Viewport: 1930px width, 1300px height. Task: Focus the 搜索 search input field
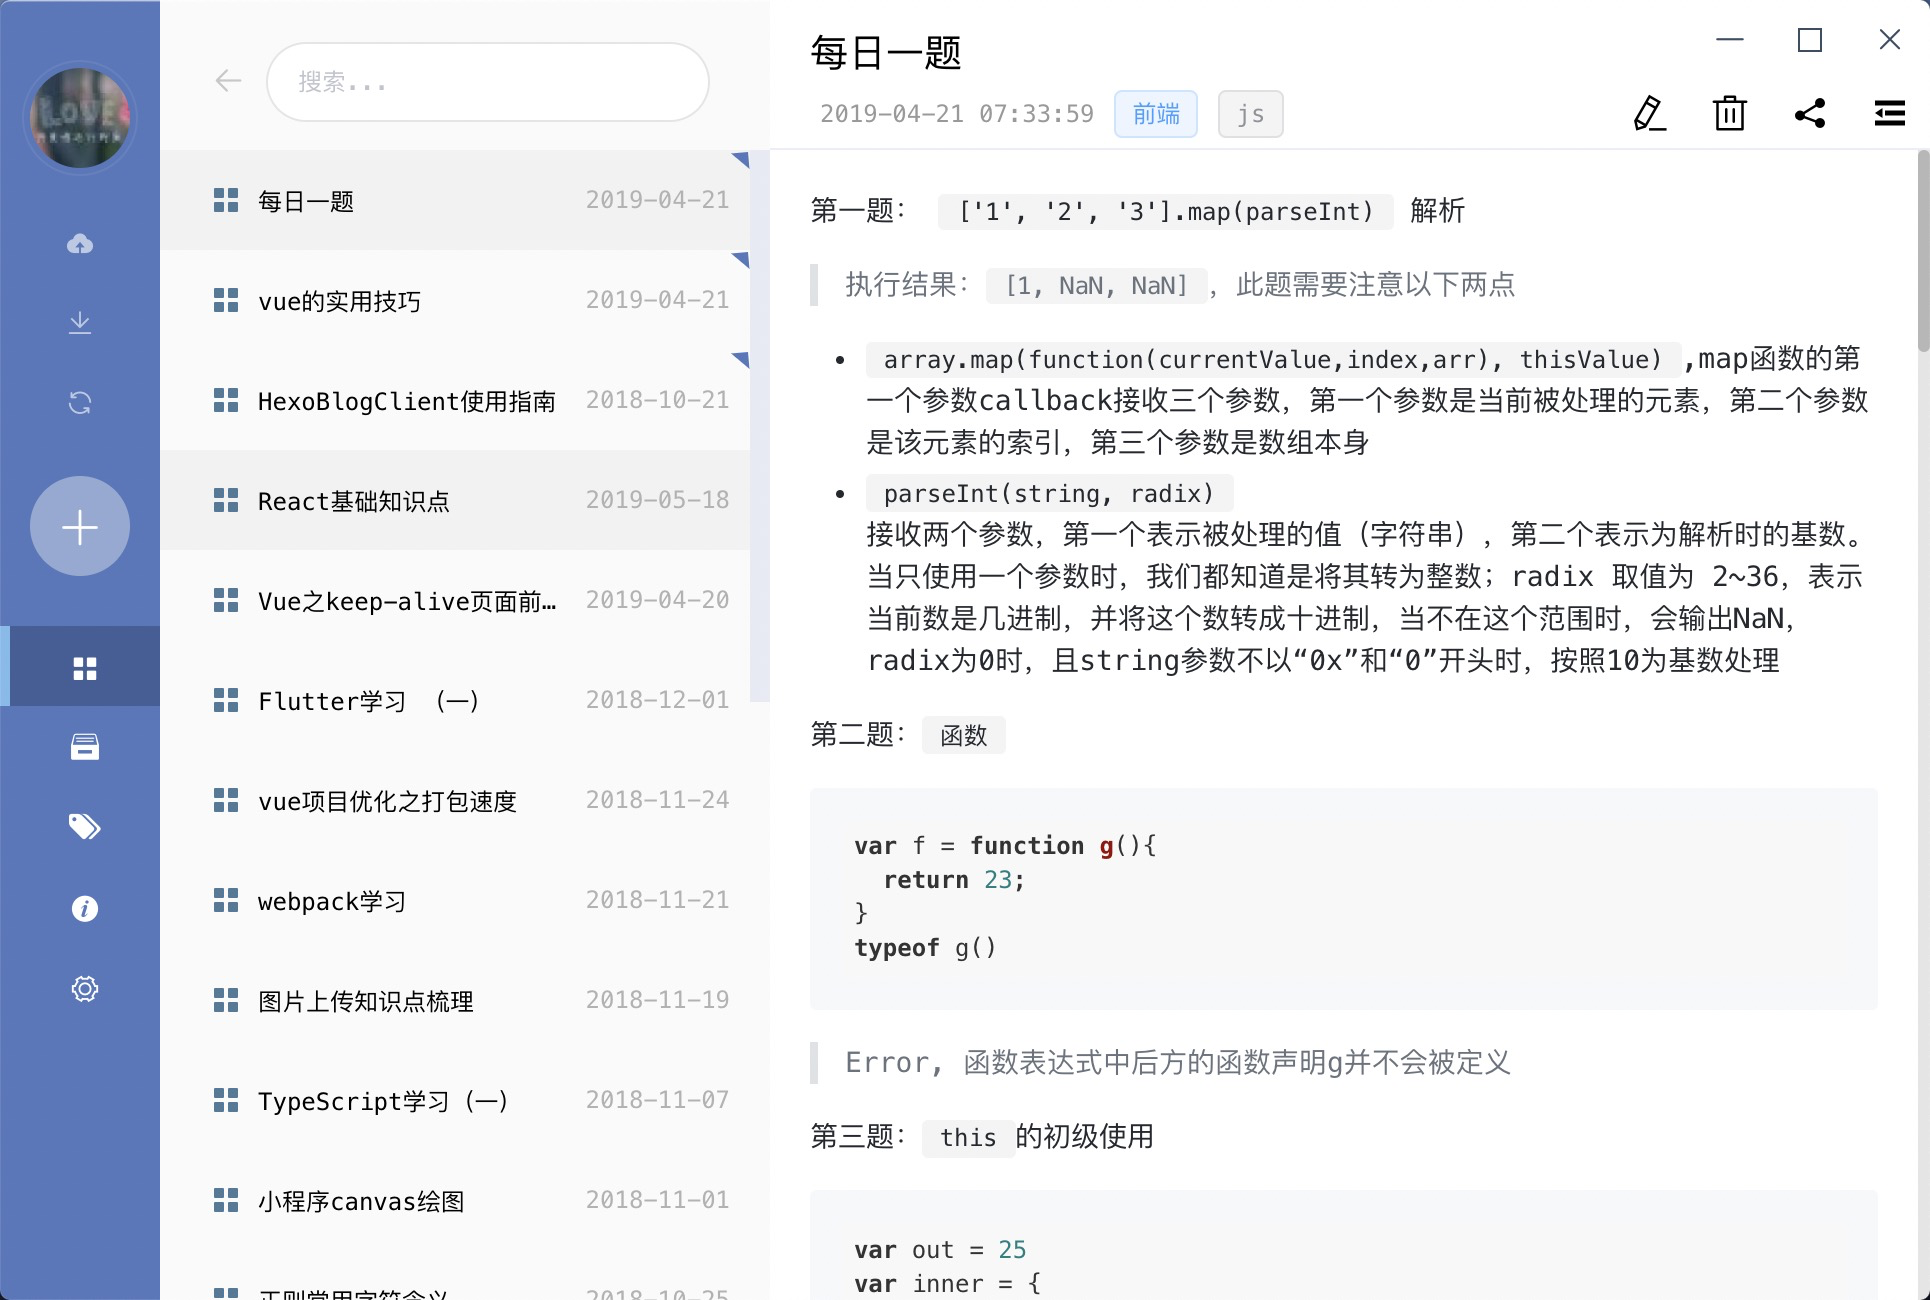pyautogui.click(x=488, y=82)
